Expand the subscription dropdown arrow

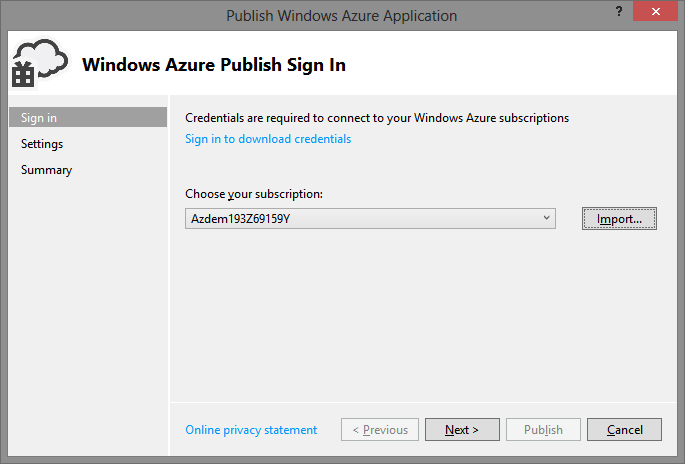coord(546,218)
